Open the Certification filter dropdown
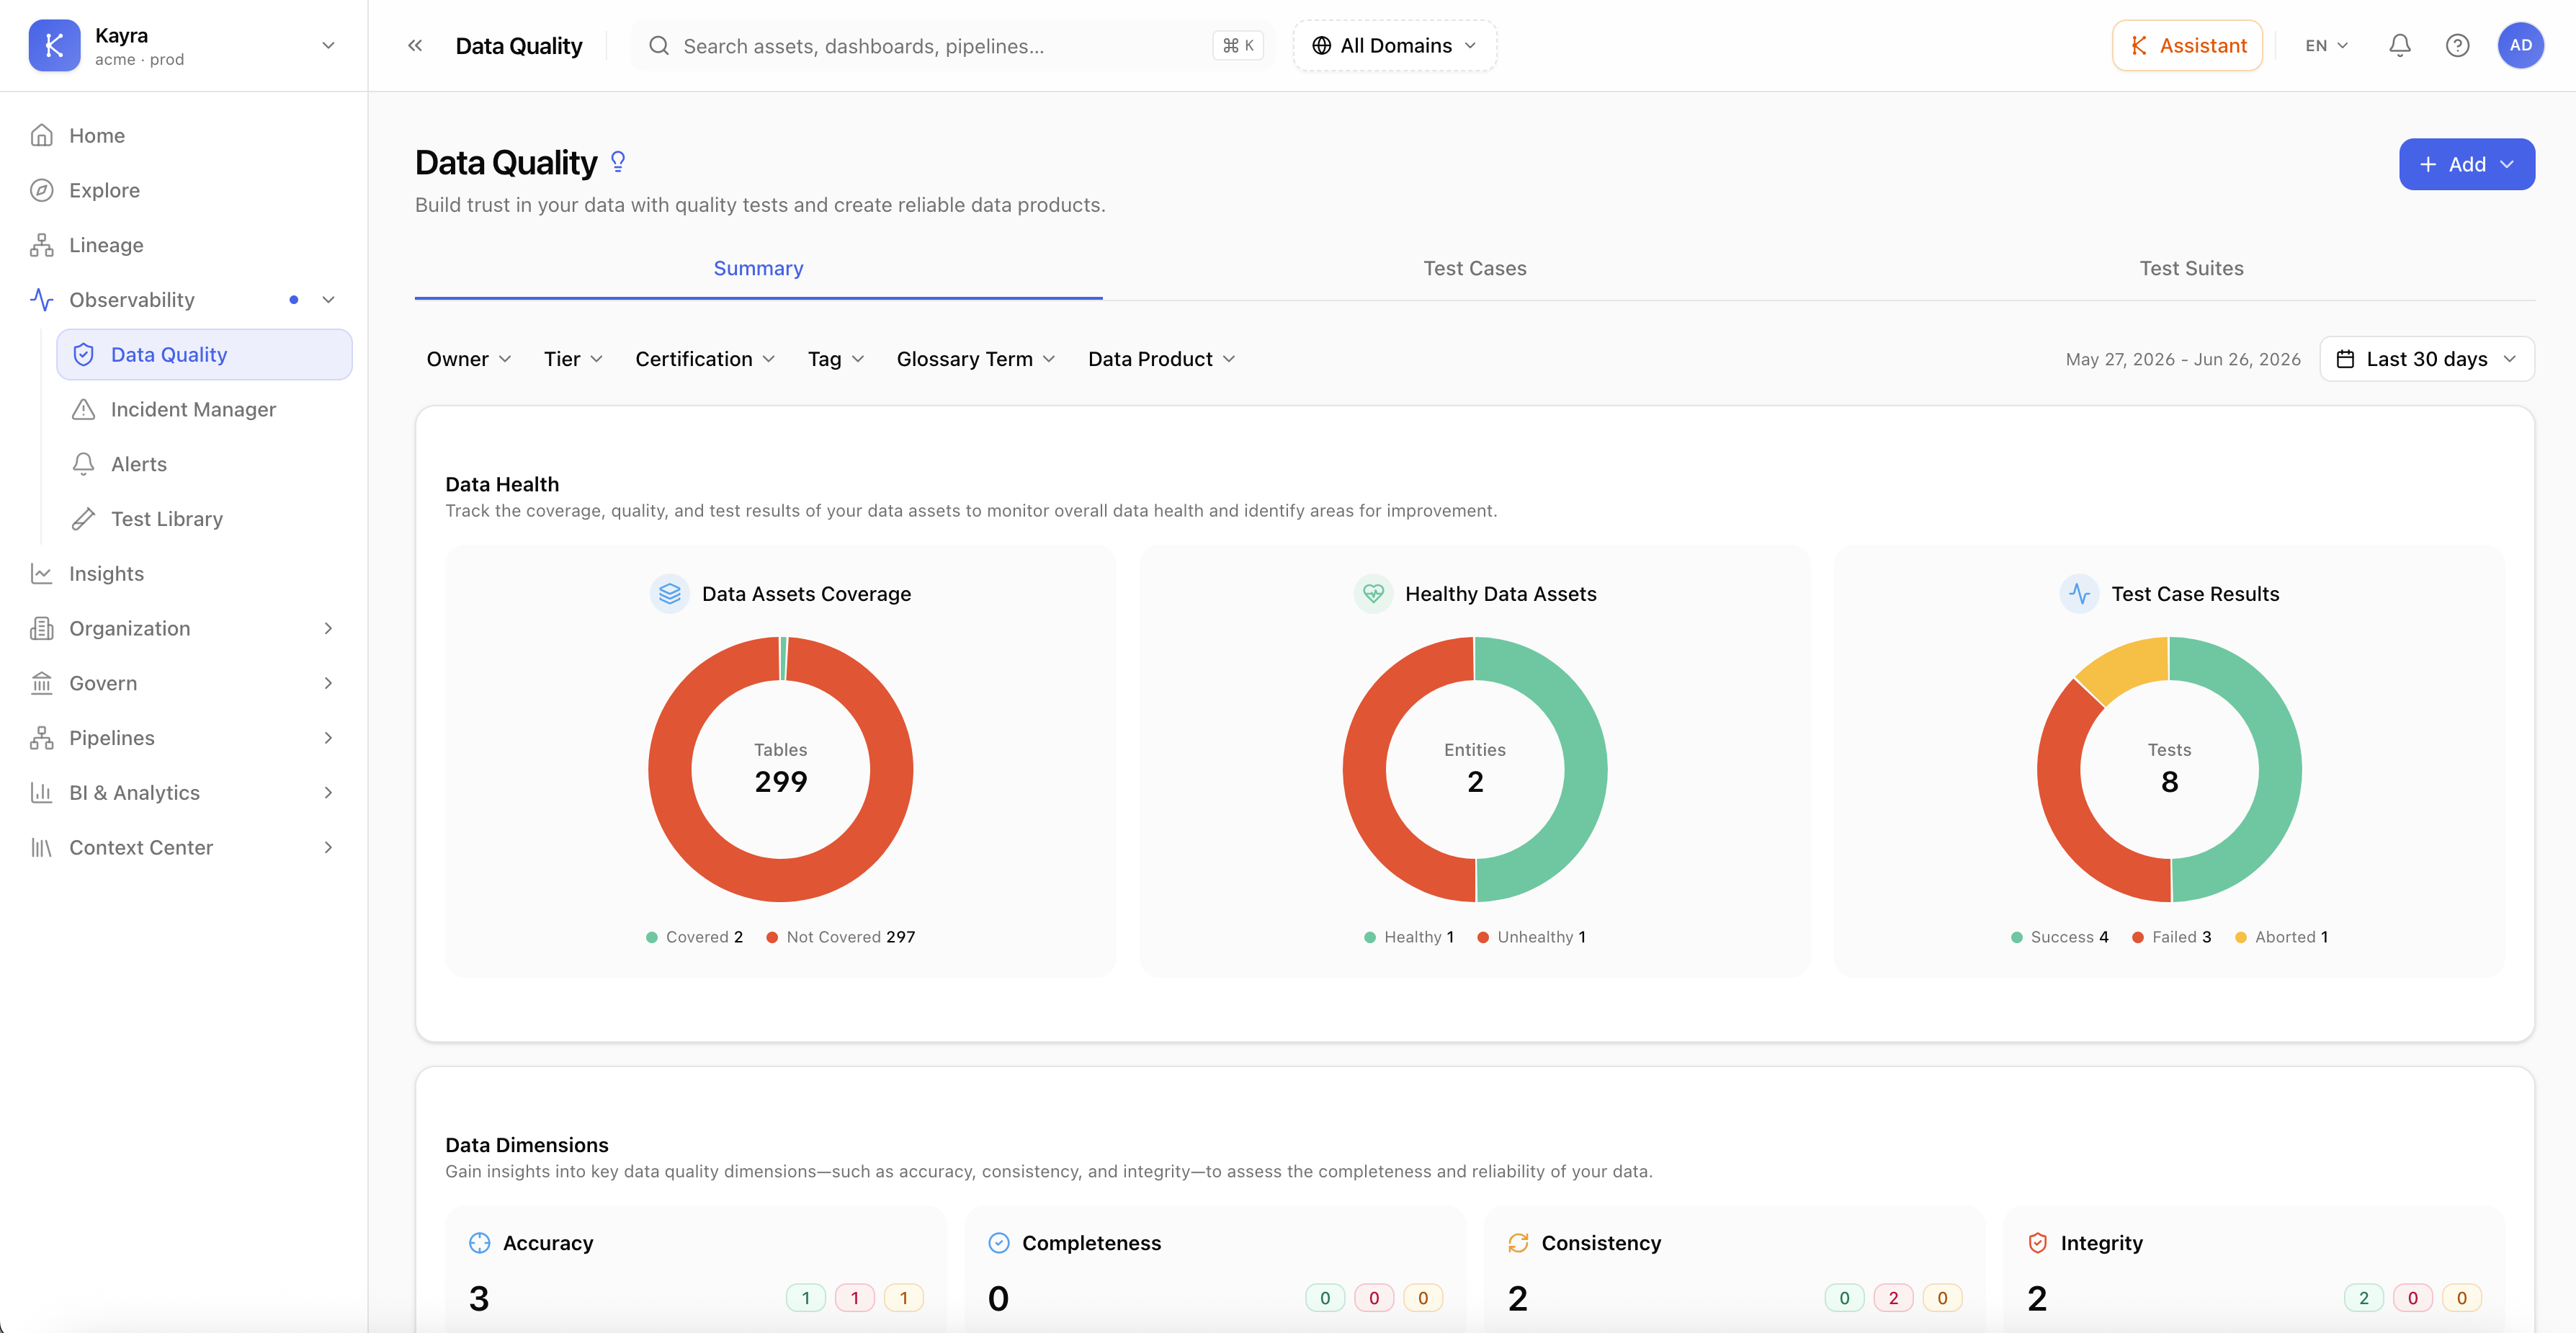Screen dimensions: 2576x1333 (705, 359)
